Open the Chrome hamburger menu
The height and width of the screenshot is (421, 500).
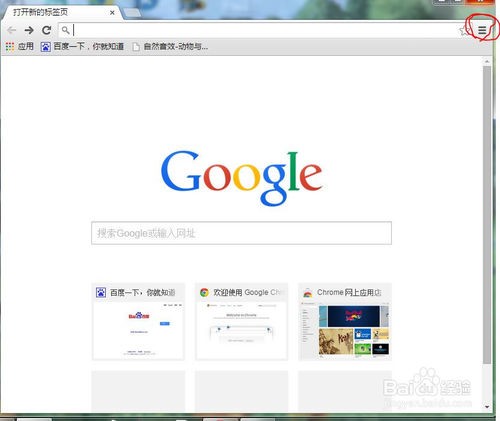pyautogui.click(x=482, y=30)
